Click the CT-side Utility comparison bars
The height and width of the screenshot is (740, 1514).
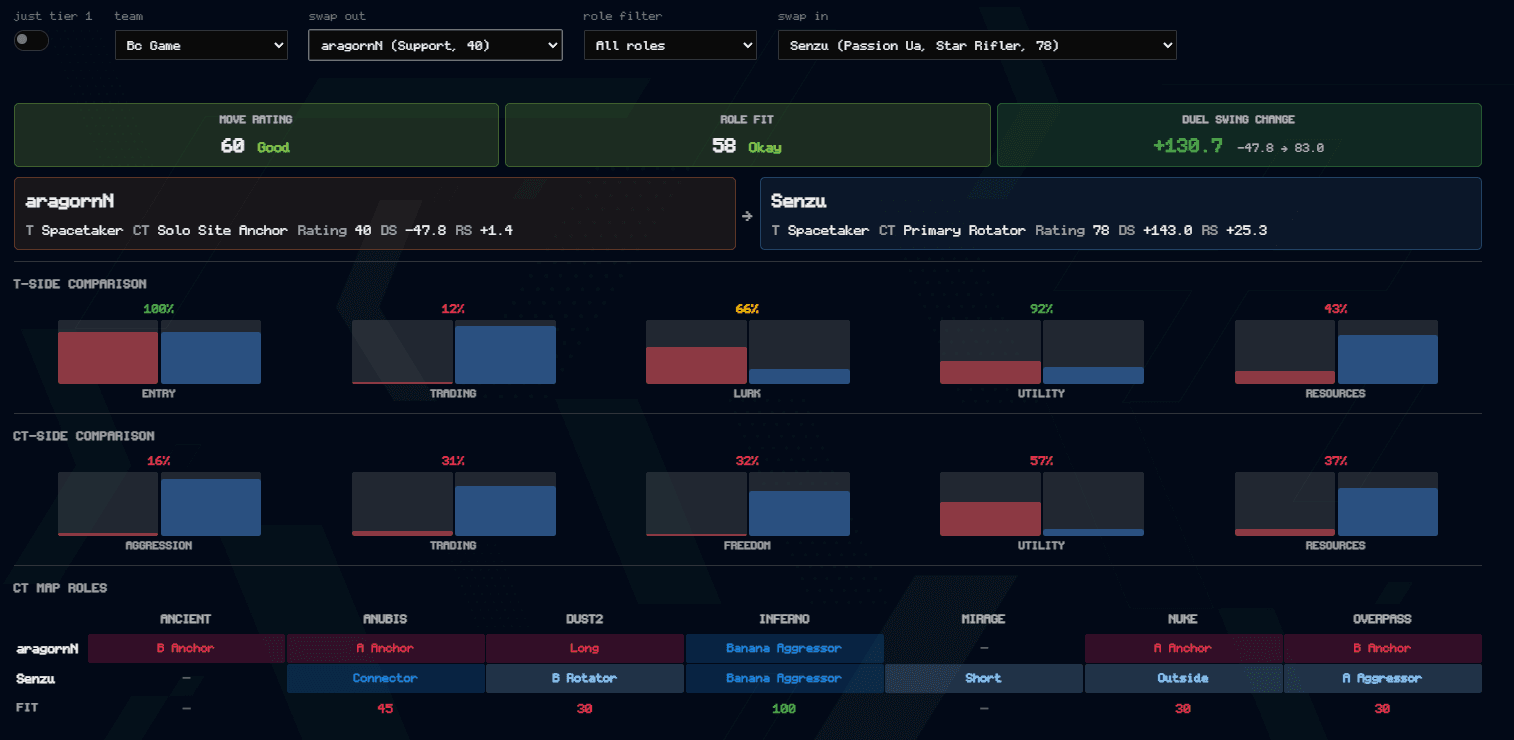[1041, 504]
